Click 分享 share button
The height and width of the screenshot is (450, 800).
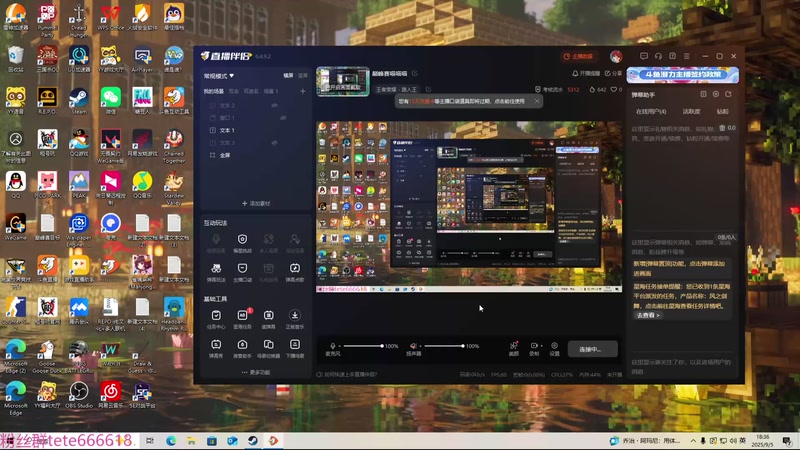pos(614,73)
